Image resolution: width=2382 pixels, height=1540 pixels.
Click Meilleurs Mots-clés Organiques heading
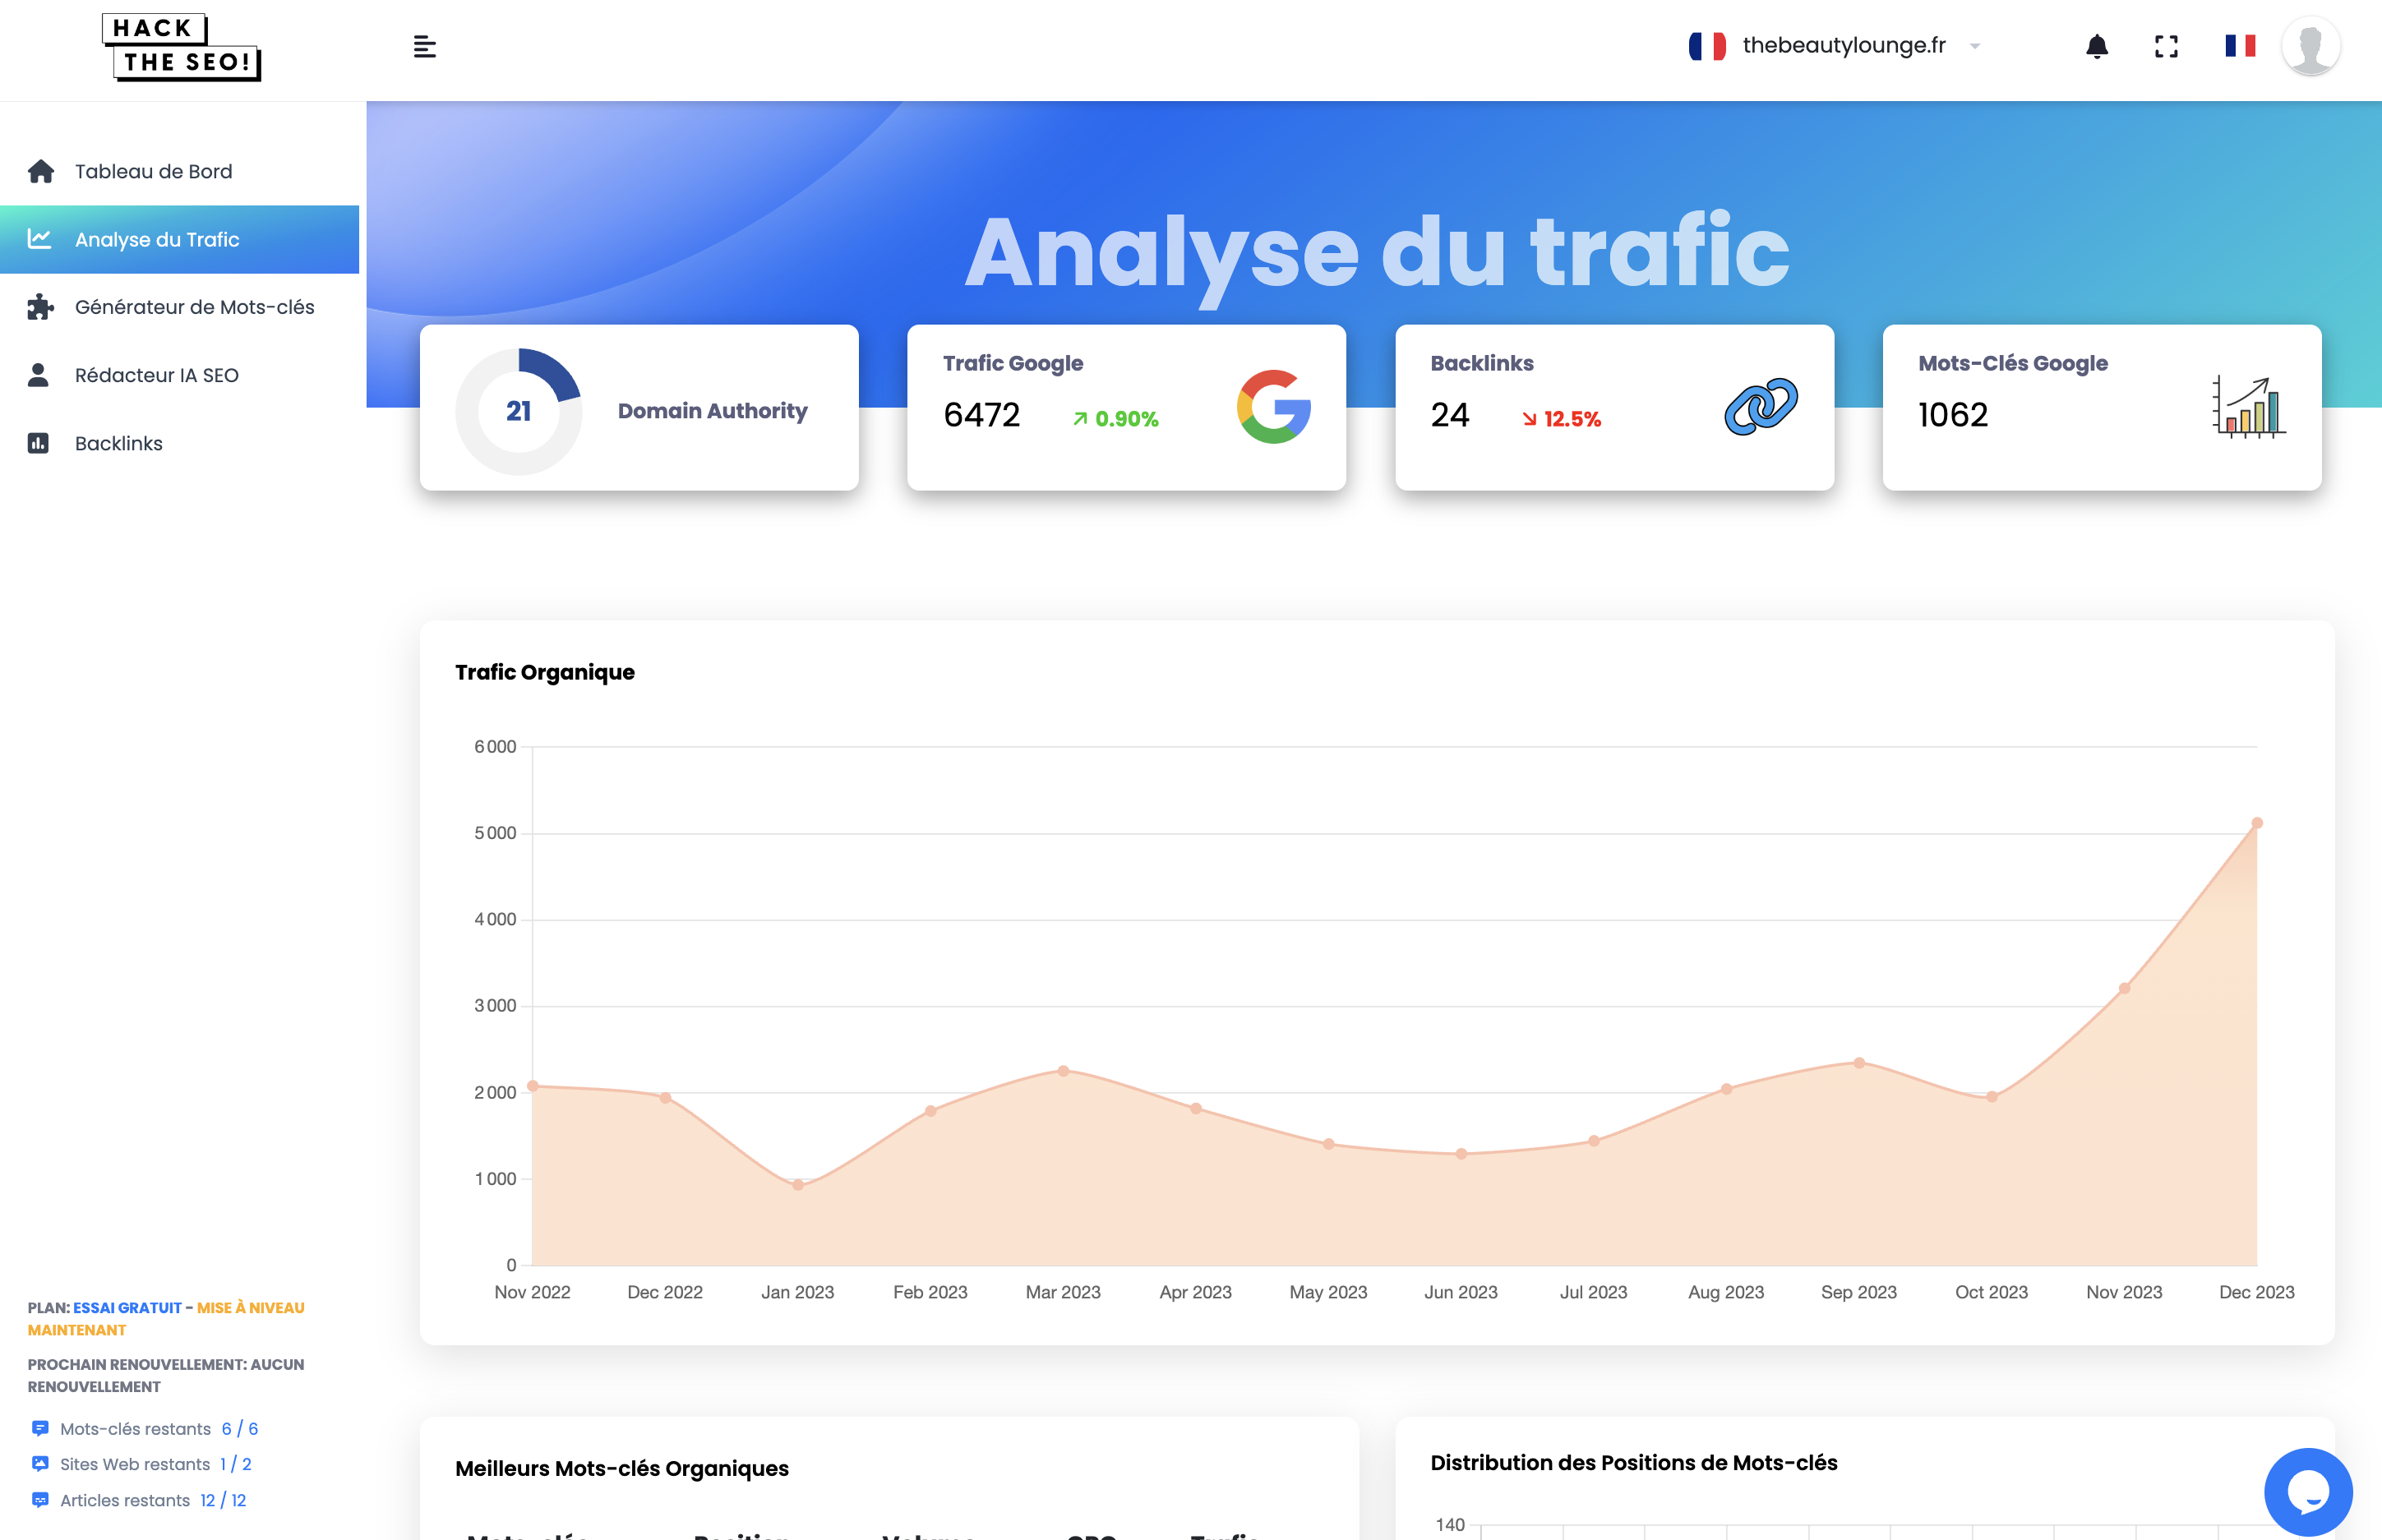(x=622, y=1468)
